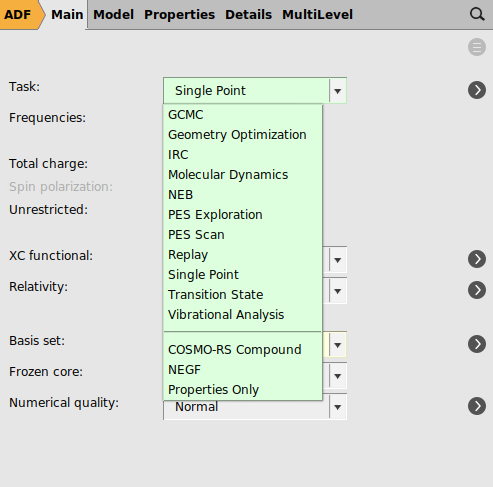Open Task details arrow button
Viewport: 493px width, 487px height.
pos(477,90)
